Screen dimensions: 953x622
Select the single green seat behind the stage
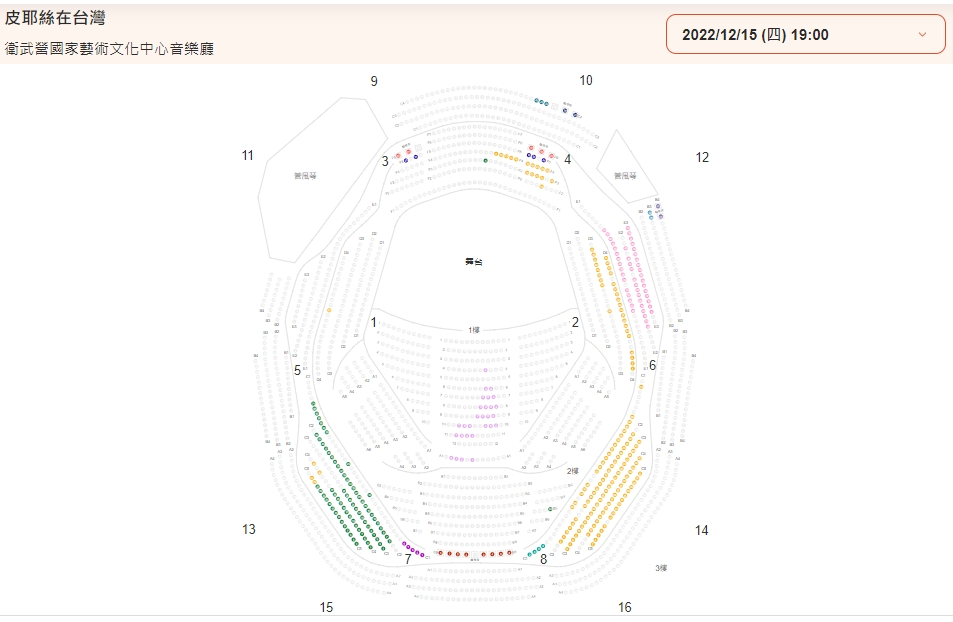point(485,161)
